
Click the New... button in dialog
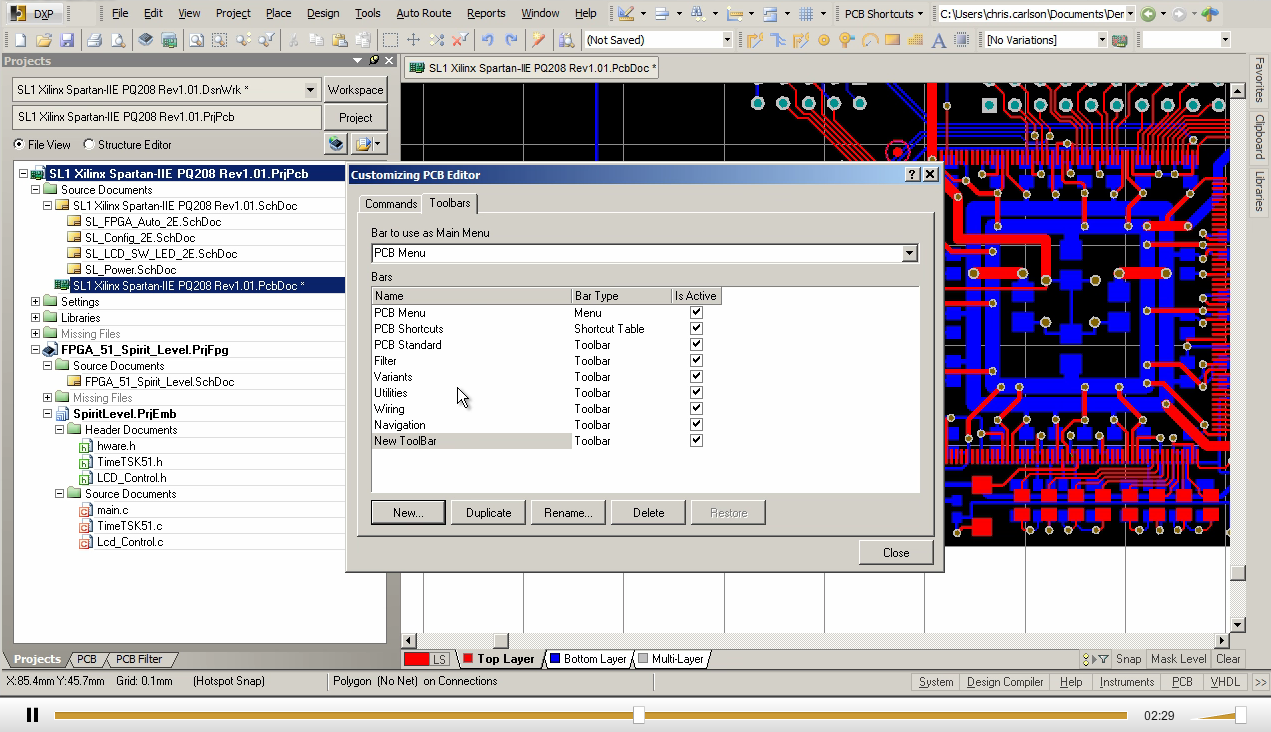click(x=408, y=513)
